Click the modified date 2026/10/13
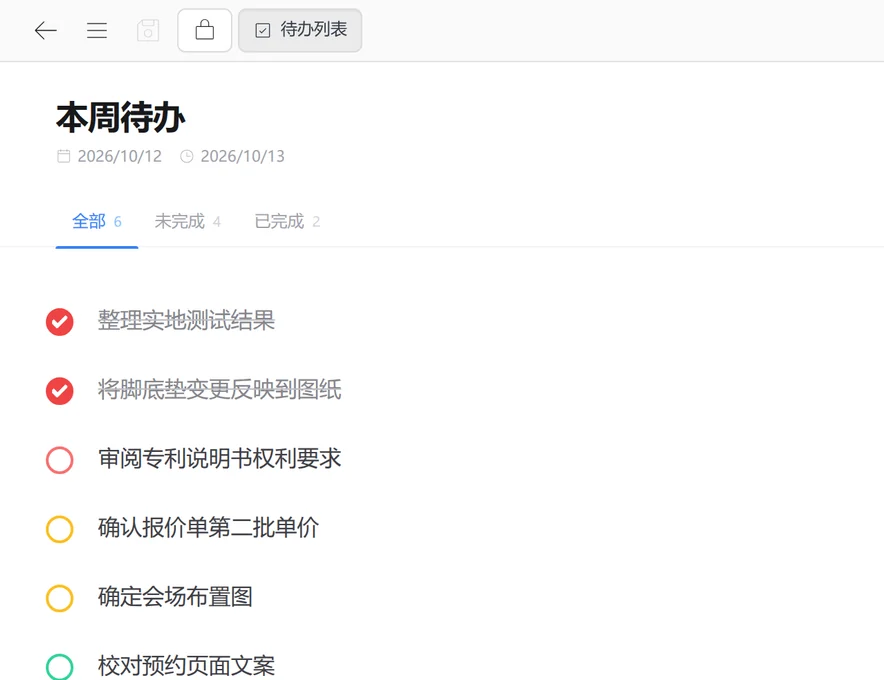 (242, 156)
